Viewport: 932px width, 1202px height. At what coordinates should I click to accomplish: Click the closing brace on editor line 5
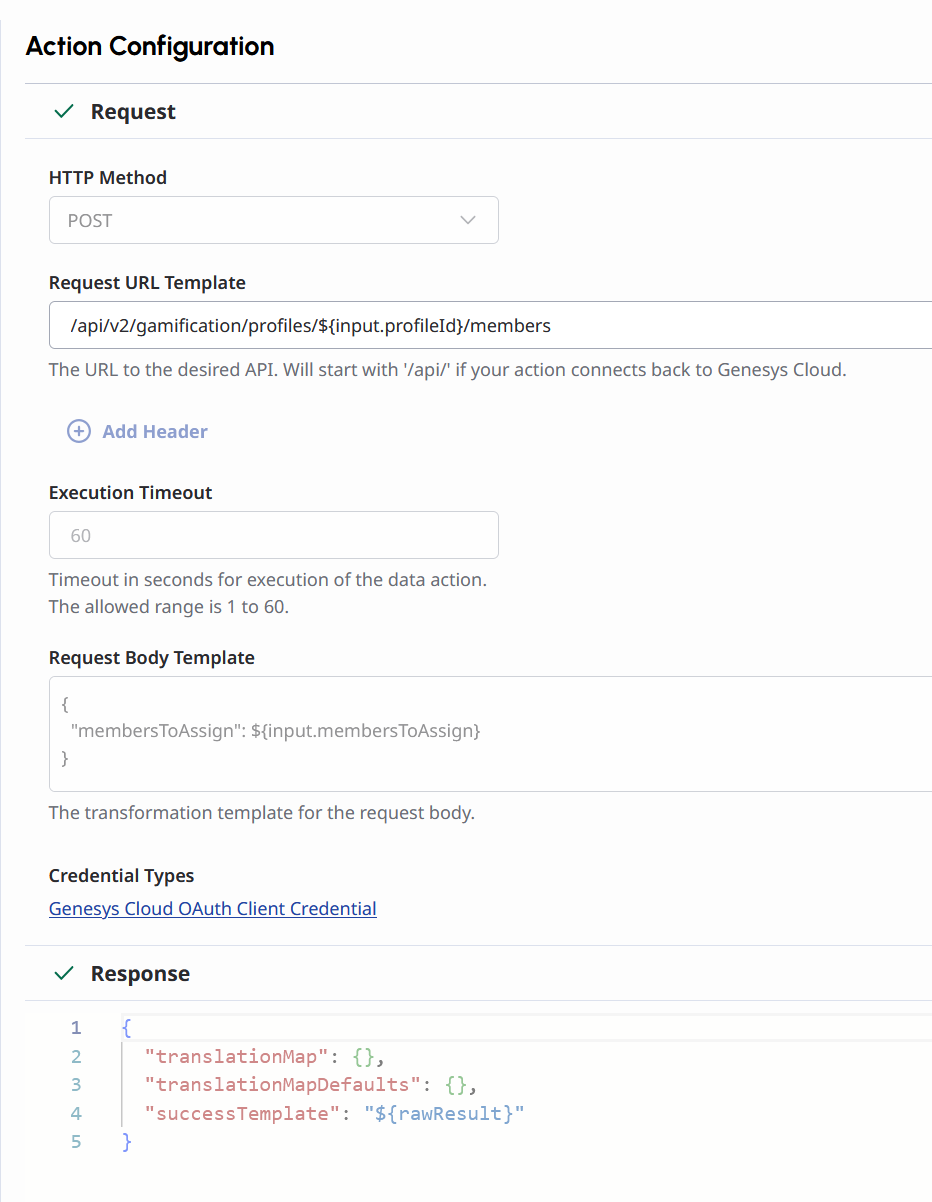point(126,1141)
